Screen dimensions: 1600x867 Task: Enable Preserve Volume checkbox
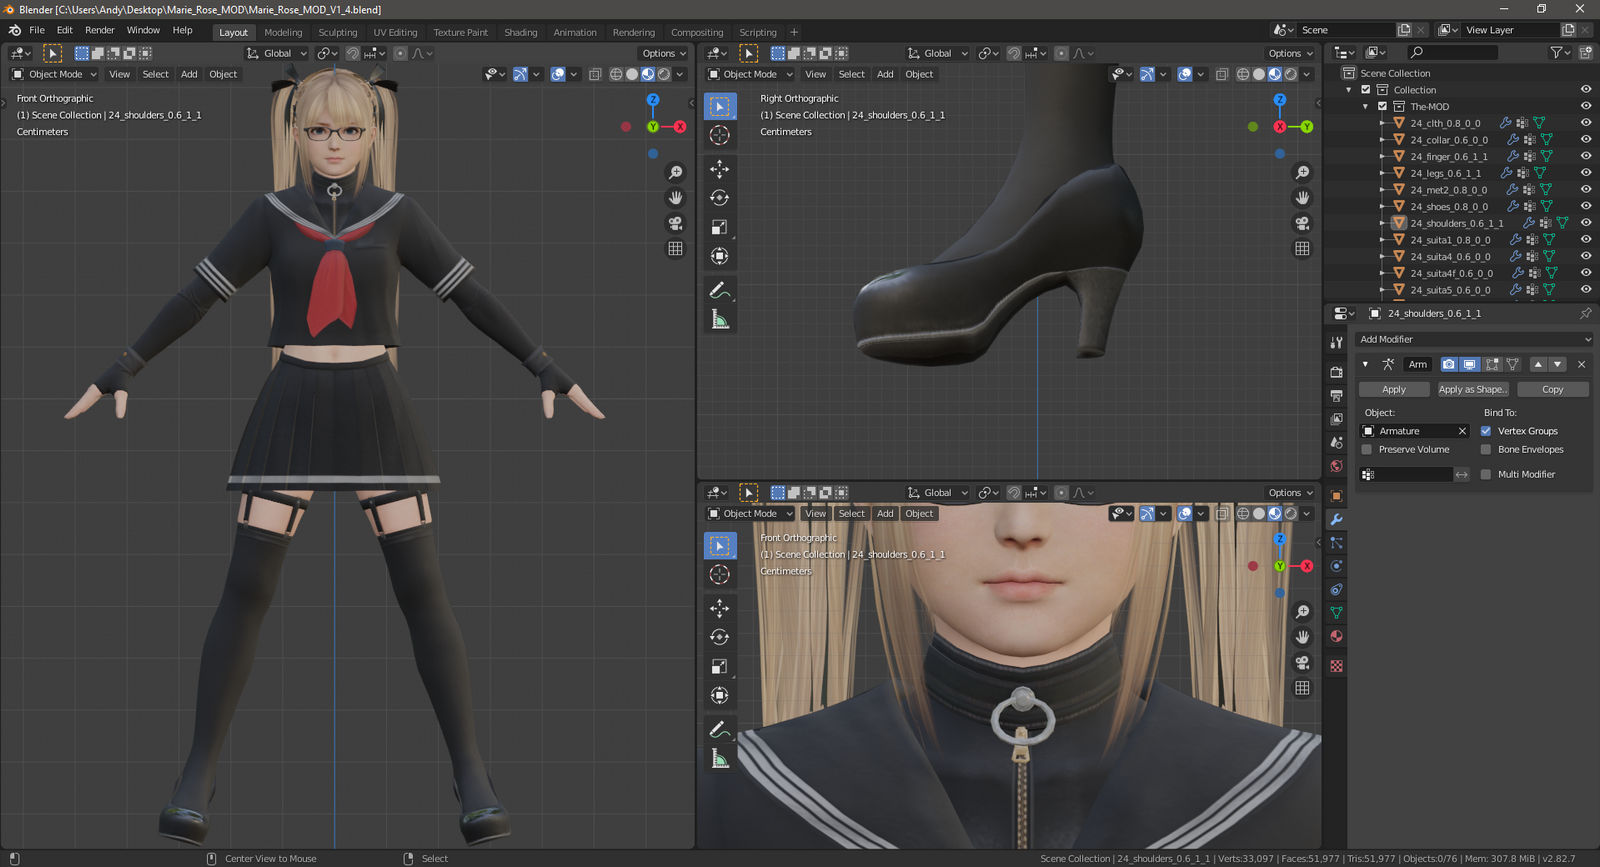click(1366, 449)
